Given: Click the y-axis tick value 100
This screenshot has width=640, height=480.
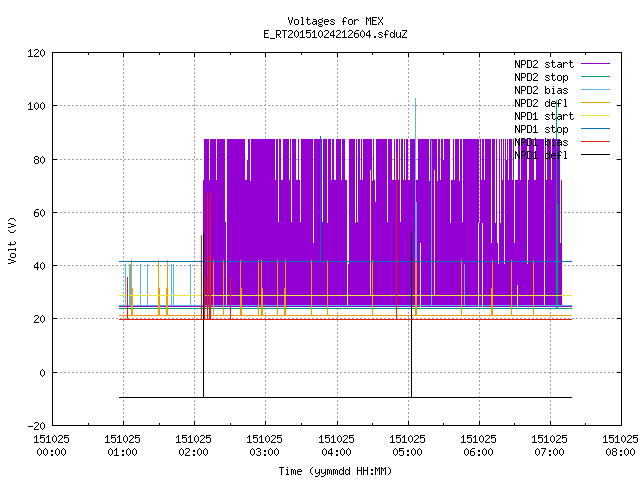Looking at the screenshot, I should coord(36,106).
